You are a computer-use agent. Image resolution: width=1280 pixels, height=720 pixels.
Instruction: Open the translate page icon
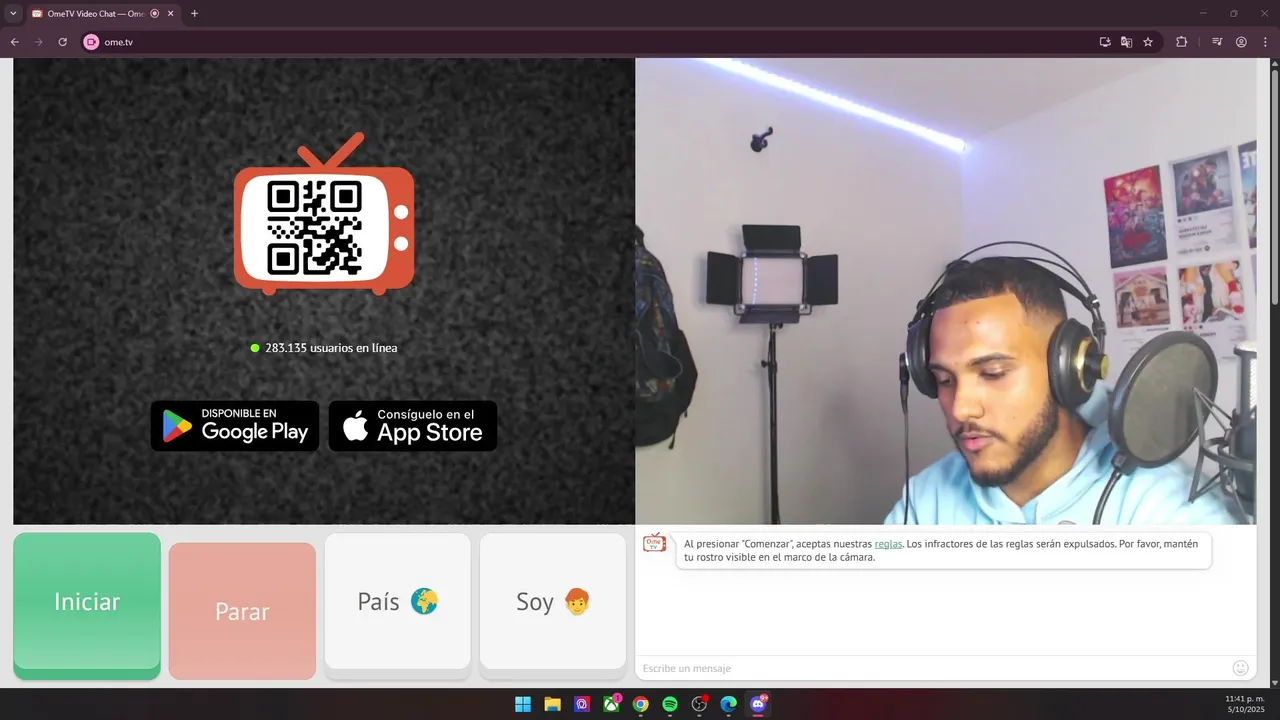[x=1126, y=42]
